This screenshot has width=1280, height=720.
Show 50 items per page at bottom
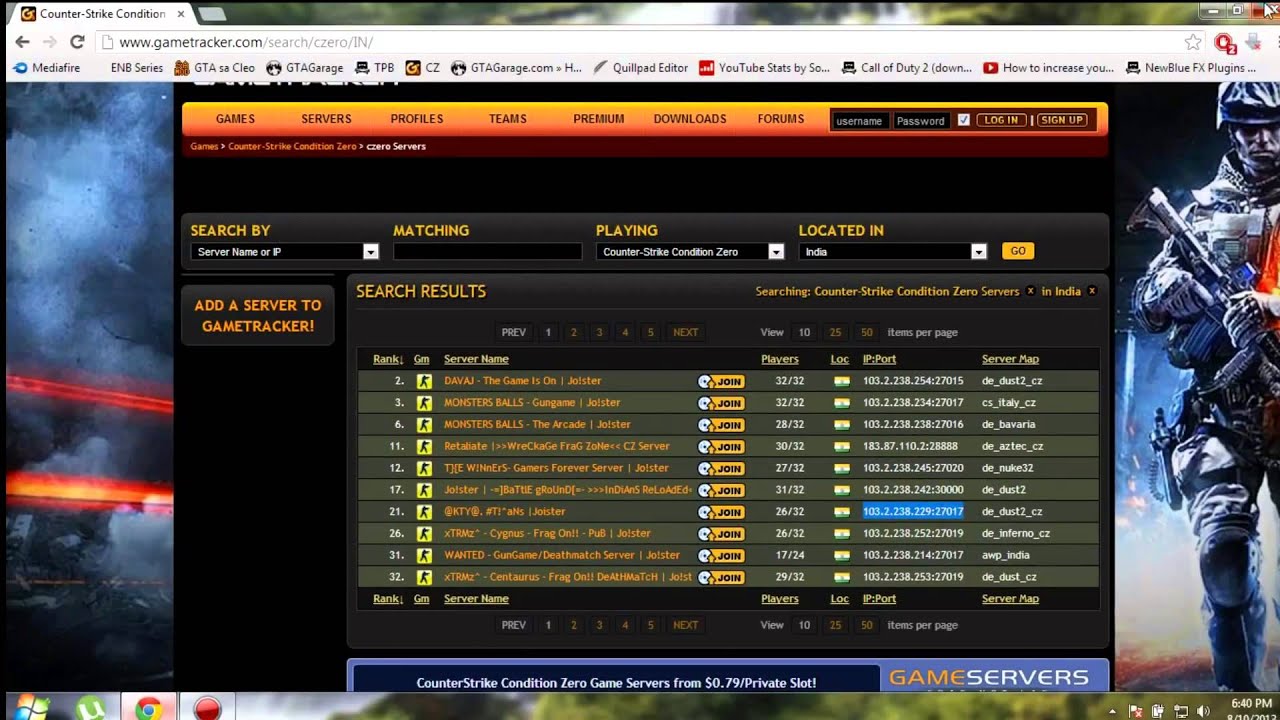pyautogui.click(x=866, y=625)
